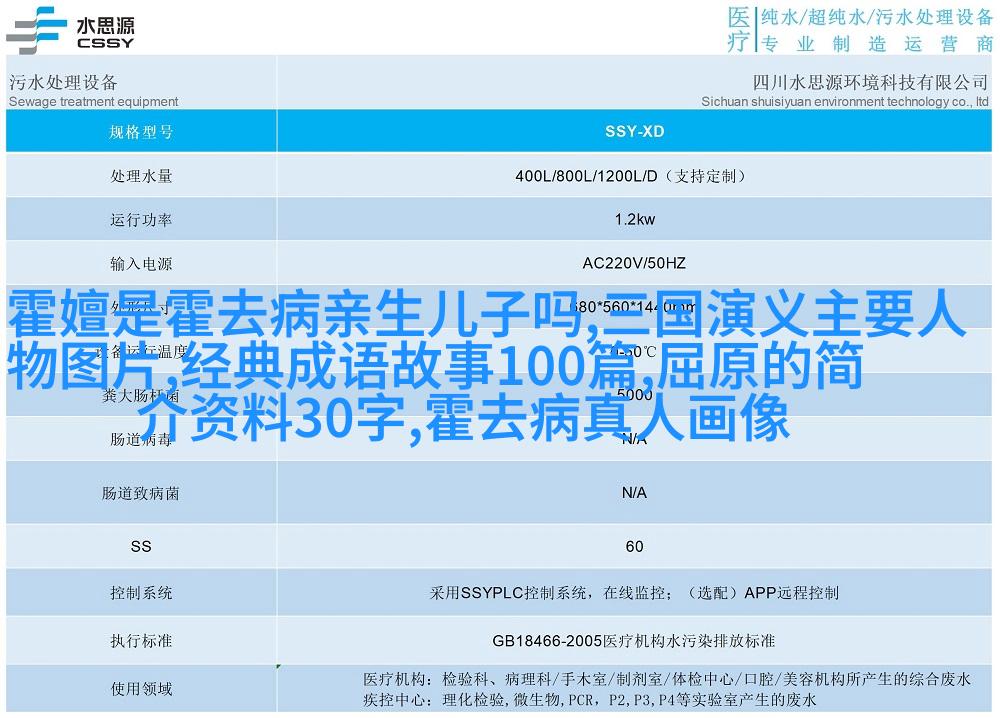The width and height of the screenshot is (1000, 718).
Task: Click the 运行功率 row label
Action: point(141,220)
